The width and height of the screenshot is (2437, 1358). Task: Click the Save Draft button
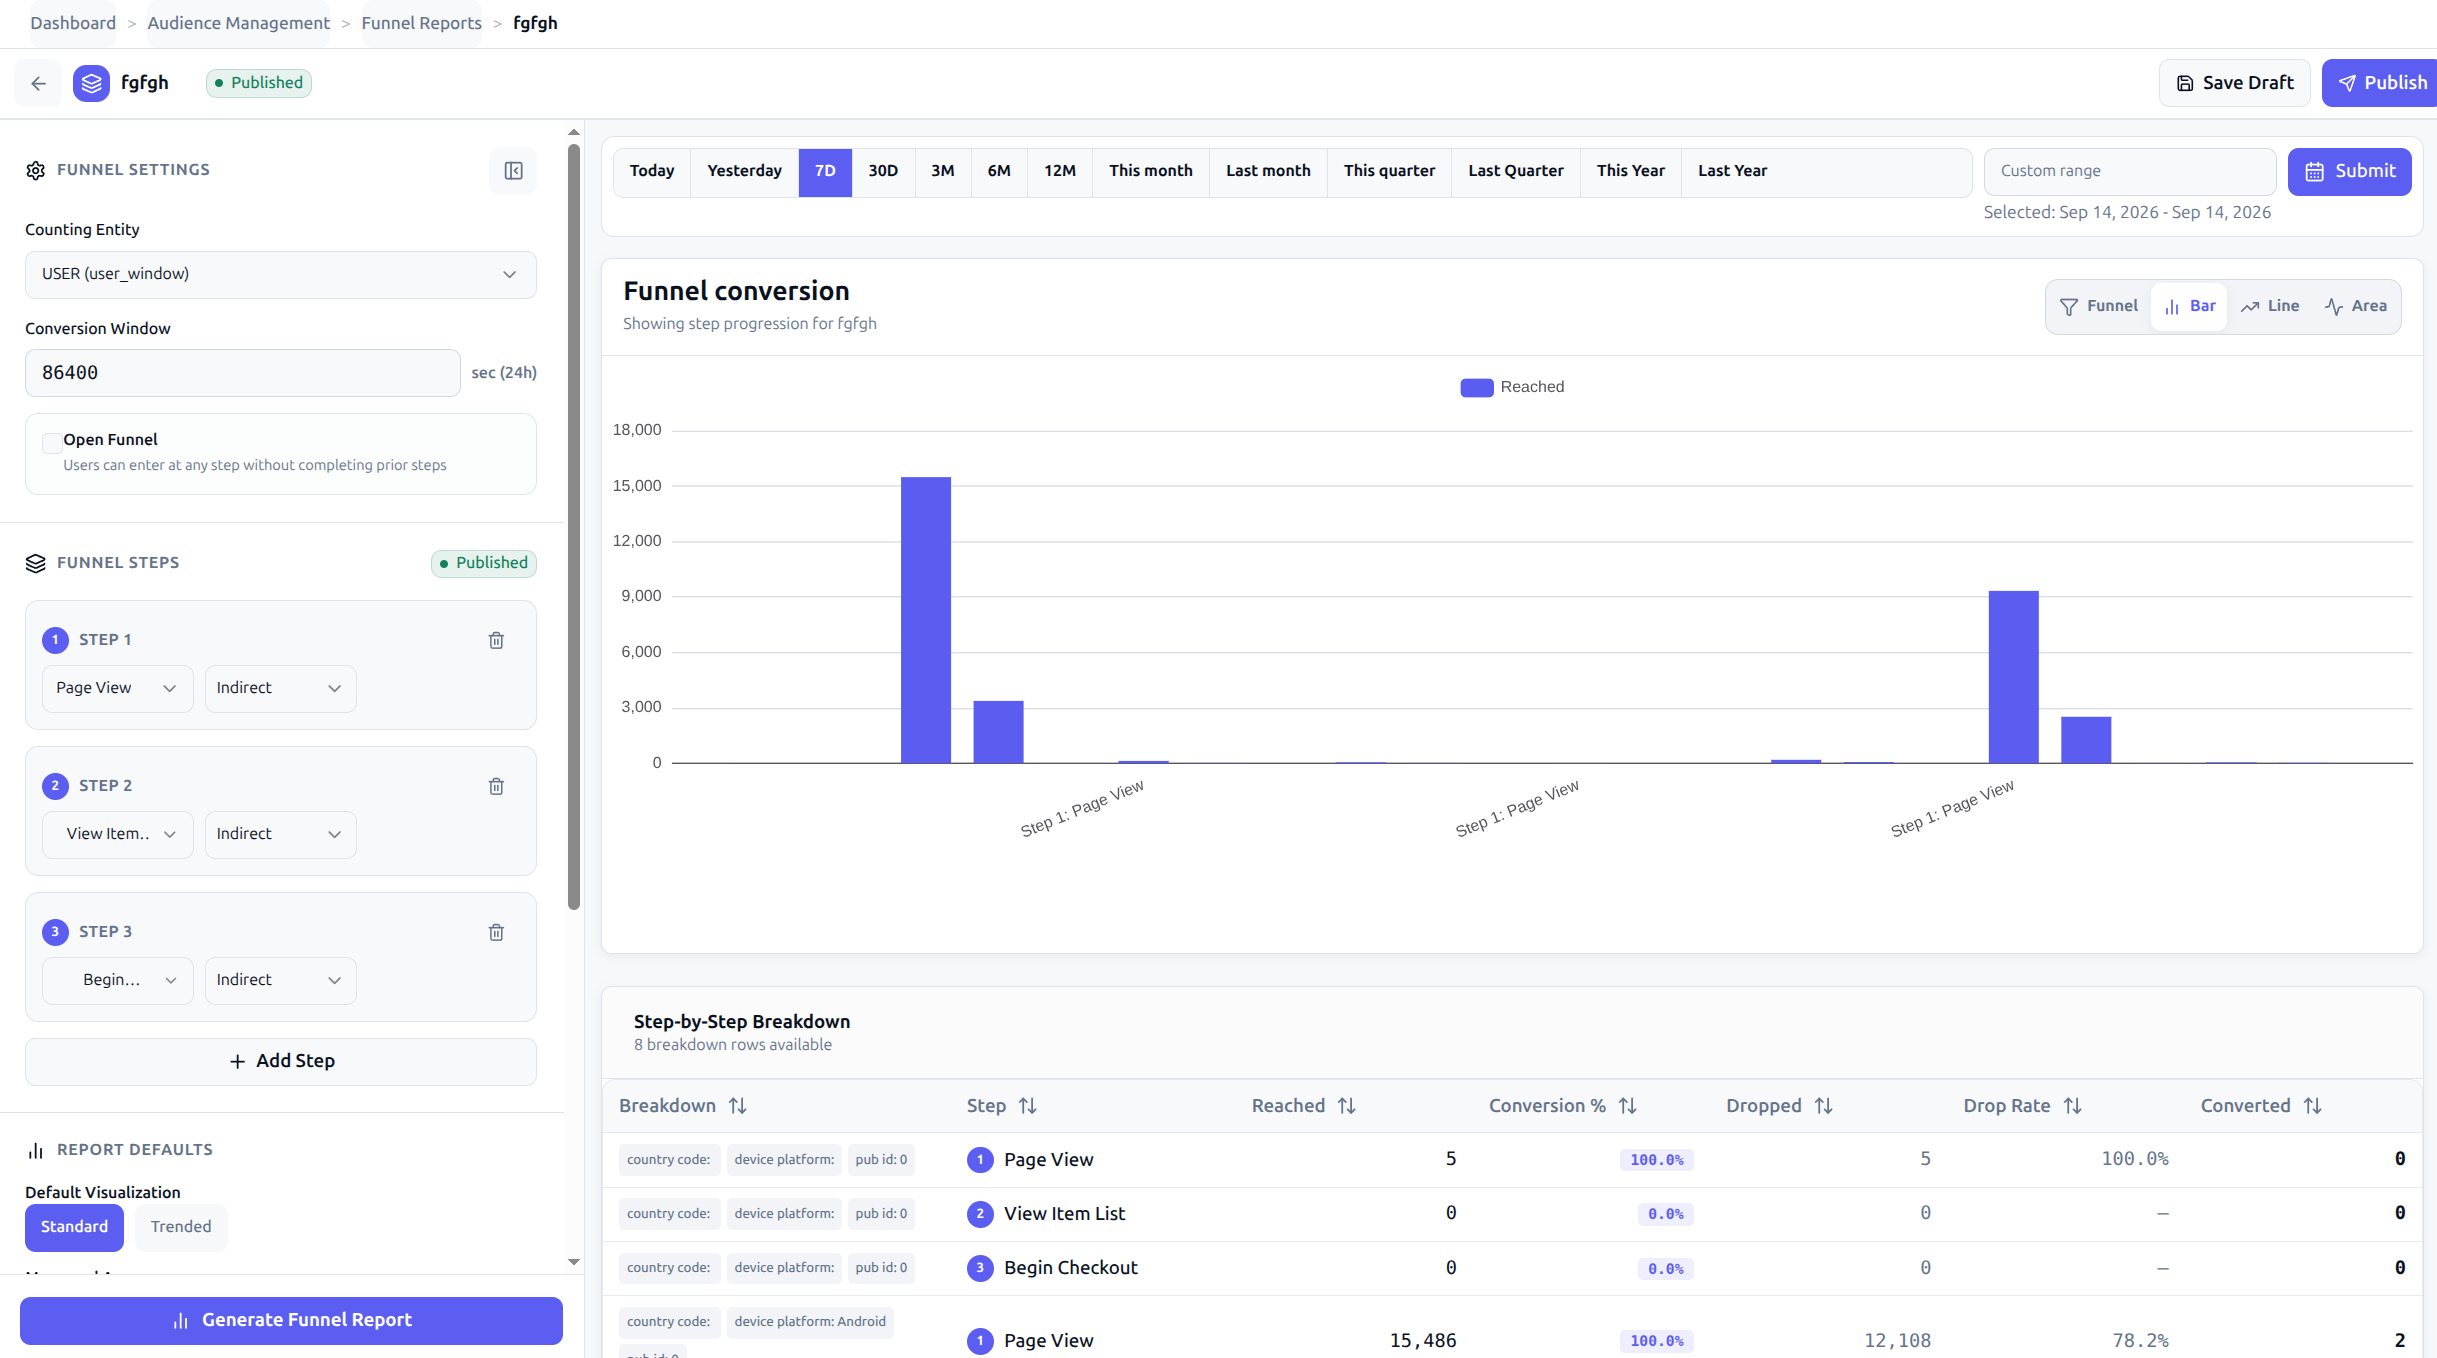coord(2235,83)
